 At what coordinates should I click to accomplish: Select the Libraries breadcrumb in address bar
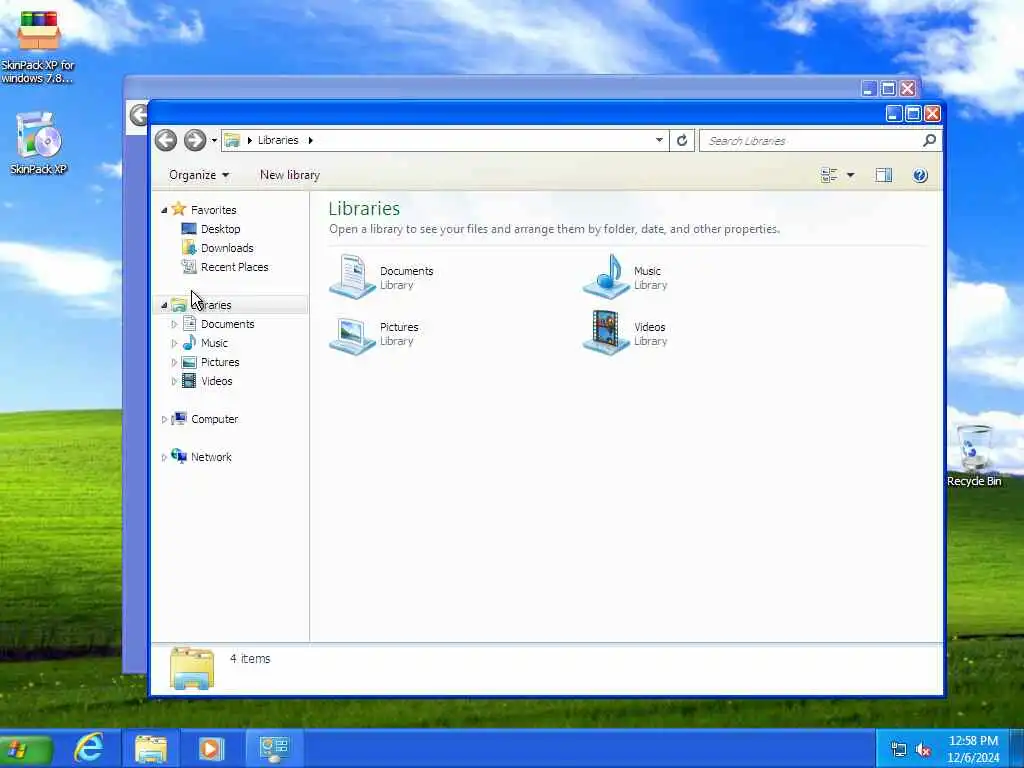278,140
